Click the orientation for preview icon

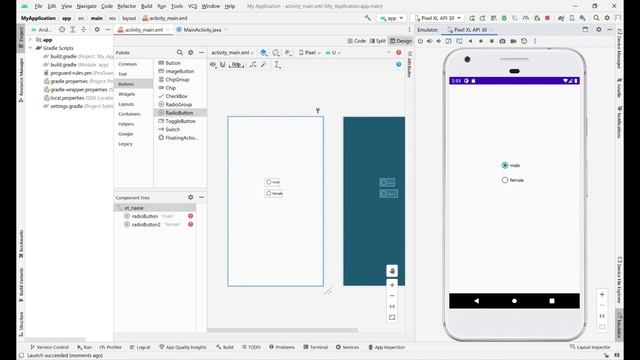(x=276, y=52)
